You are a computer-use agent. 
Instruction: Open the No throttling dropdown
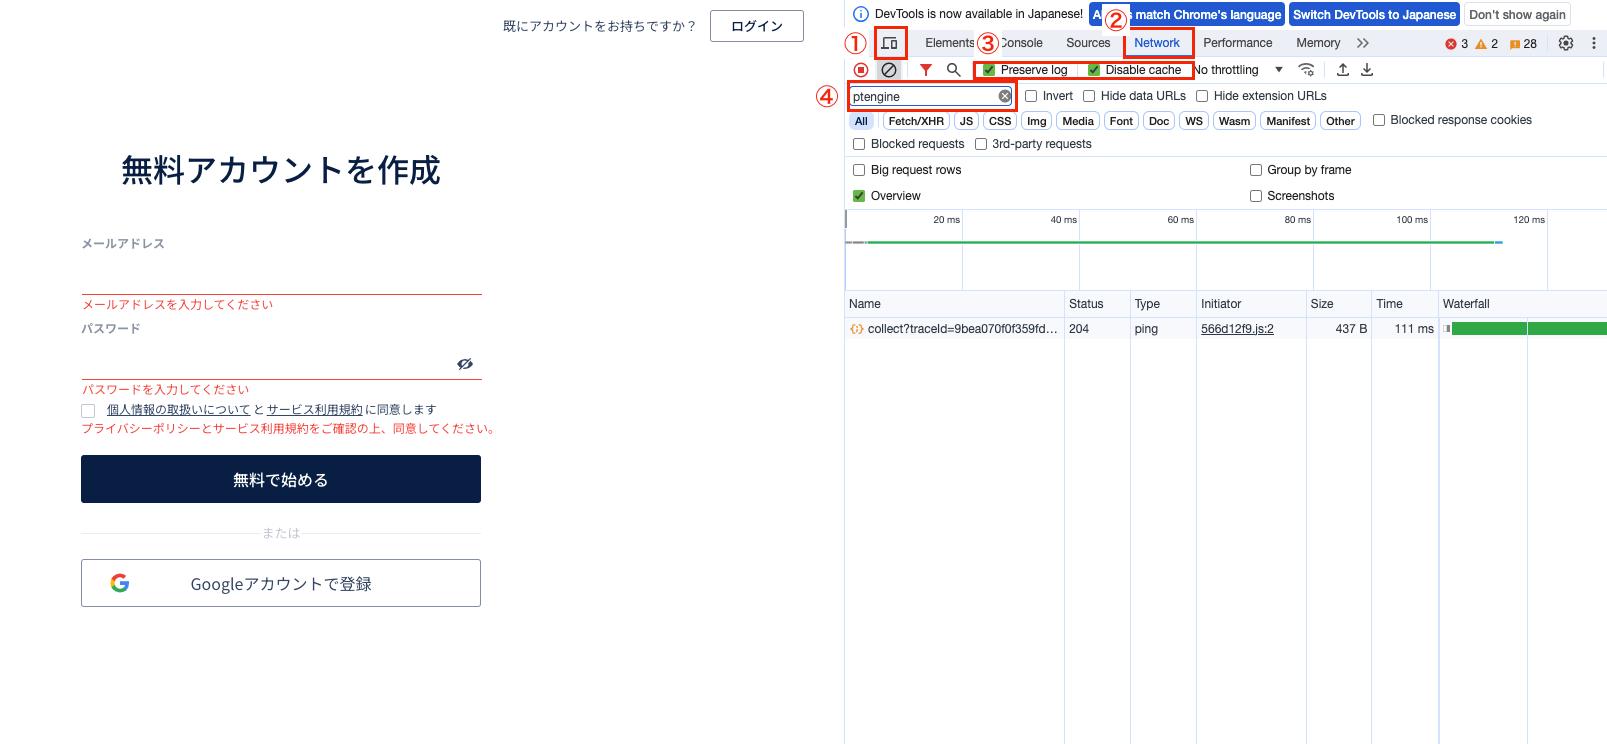coord(1240,70)
